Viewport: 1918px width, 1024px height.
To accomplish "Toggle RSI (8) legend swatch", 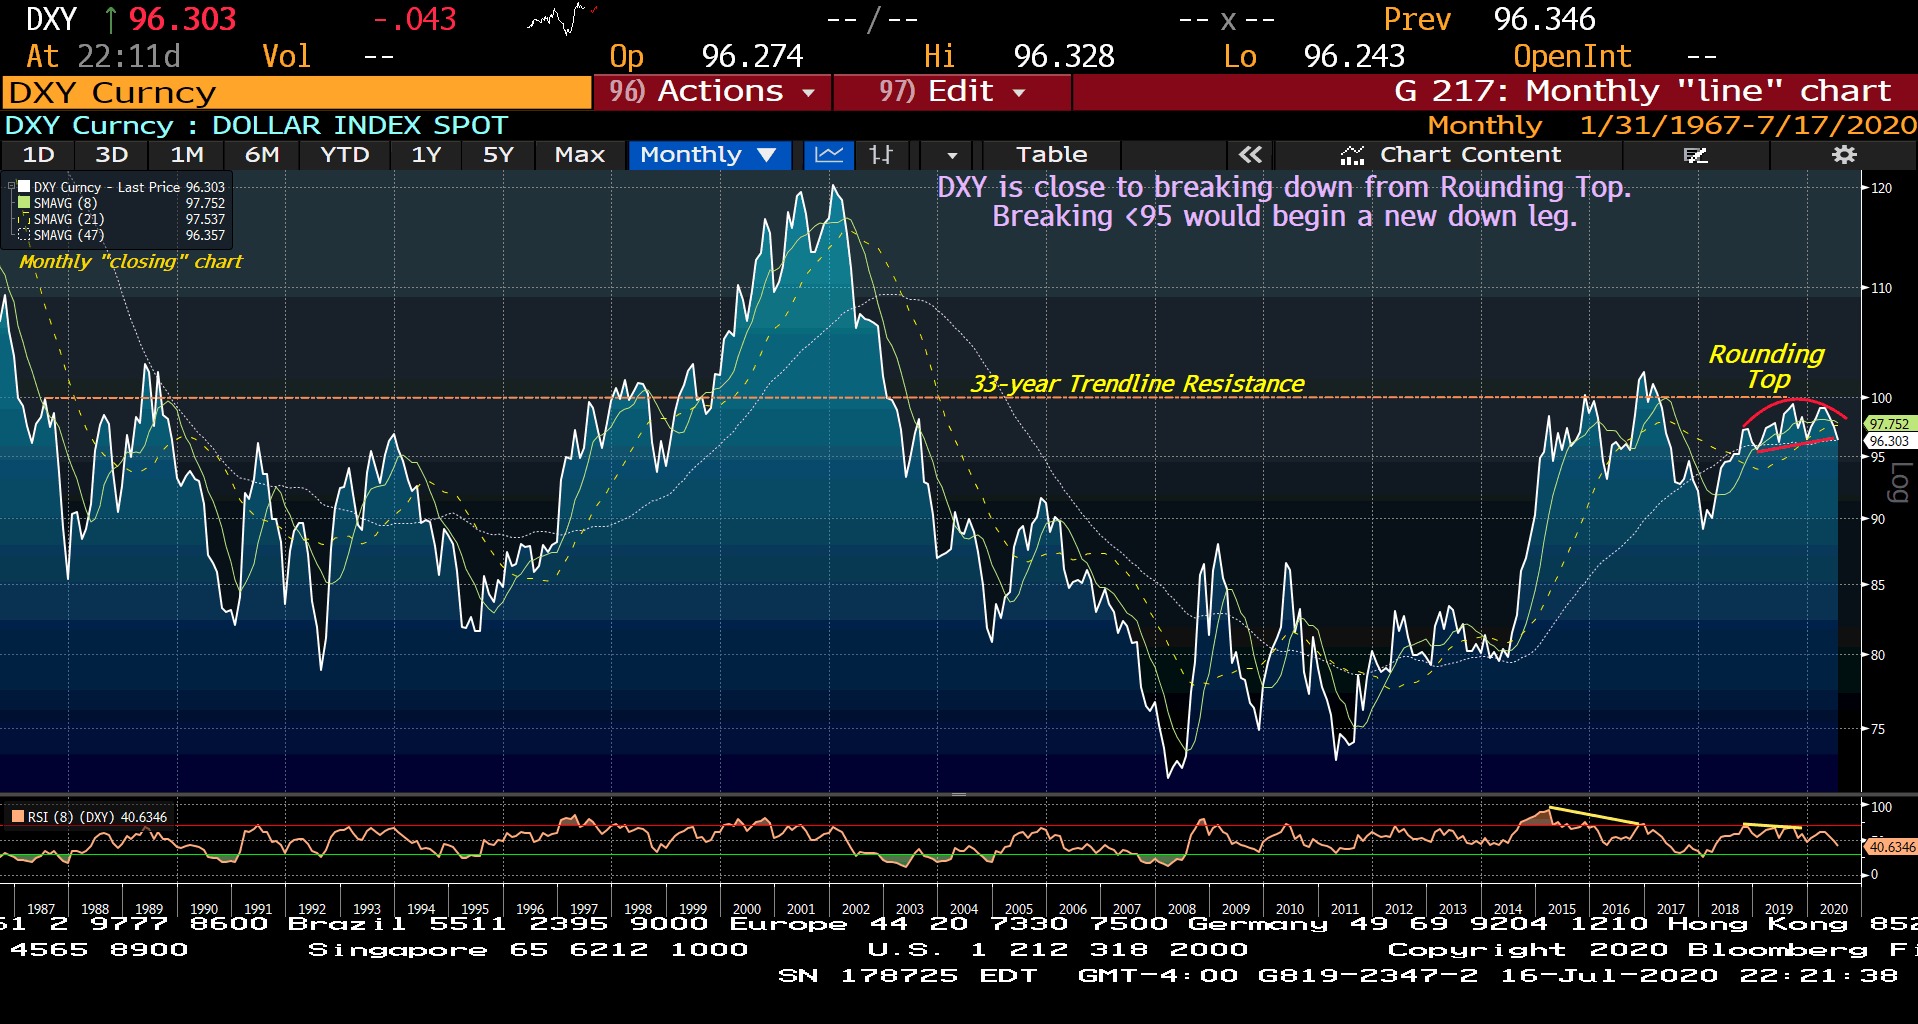I will pos(17,817).
